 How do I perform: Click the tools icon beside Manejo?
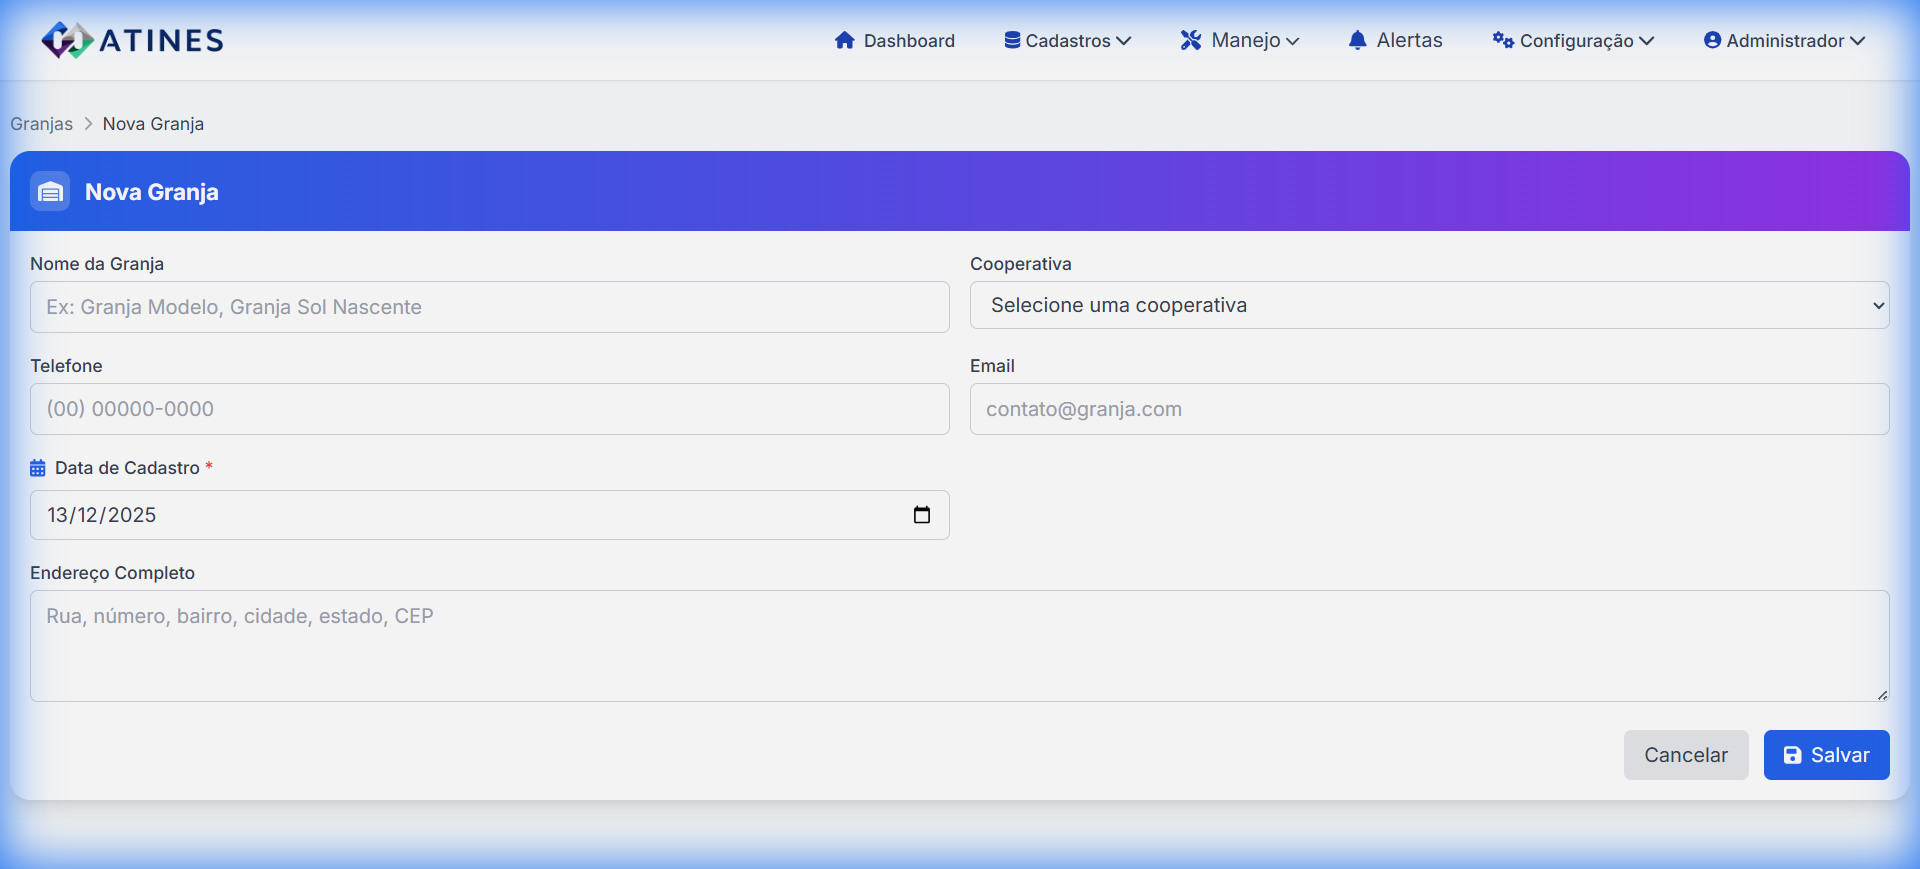[x=1190, y=40]
